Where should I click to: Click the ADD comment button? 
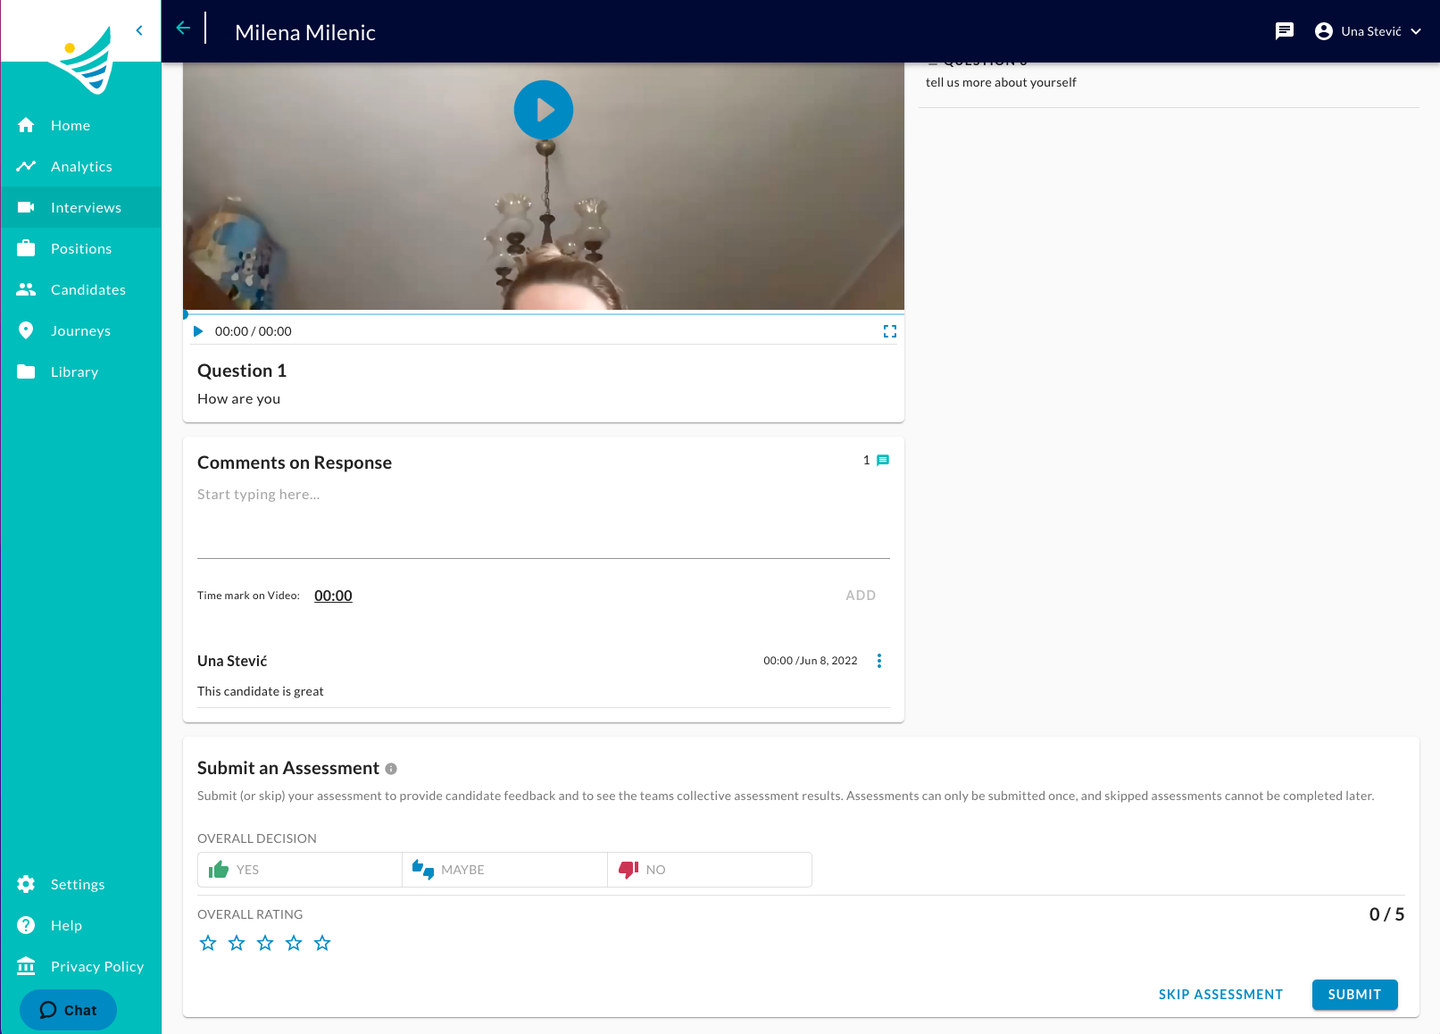click(860, 595)
